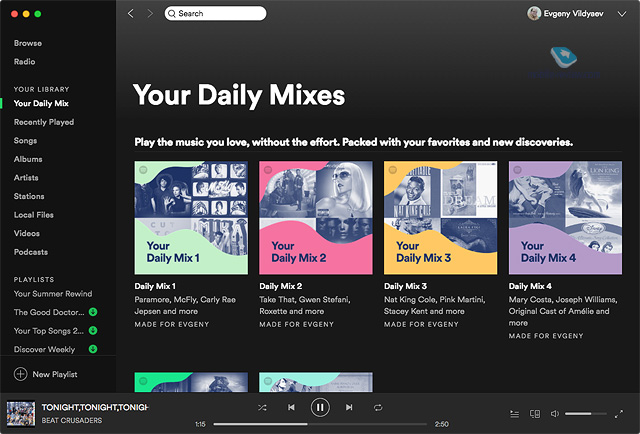640x434 pixels.
Task: Click download icon next to The Good Doctor
Action: click(93, 312)
